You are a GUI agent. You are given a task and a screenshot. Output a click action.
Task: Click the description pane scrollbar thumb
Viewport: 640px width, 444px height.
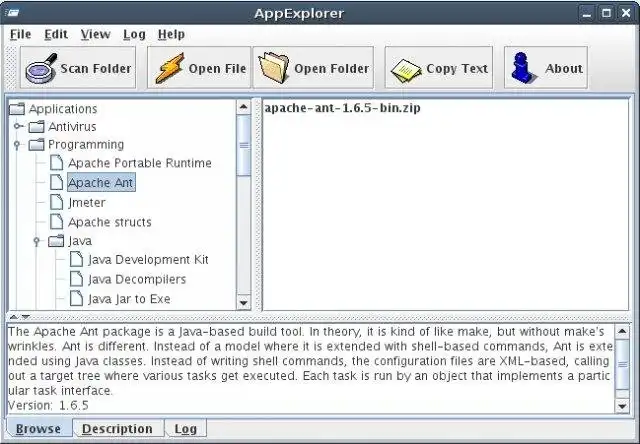[622, 364]
